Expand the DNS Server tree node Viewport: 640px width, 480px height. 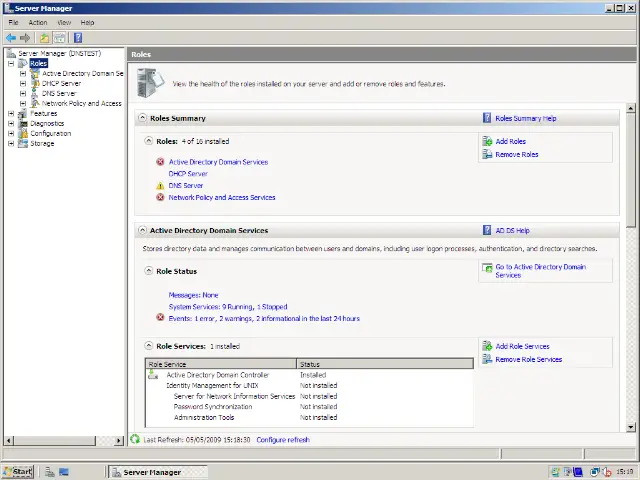coord(23,93)
